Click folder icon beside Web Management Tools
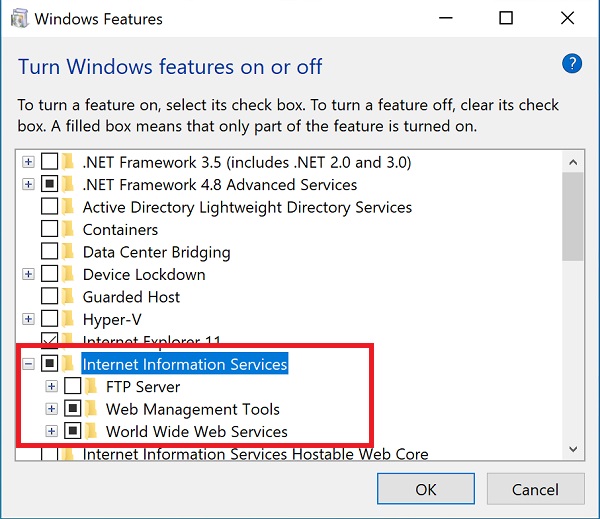 tap(91, 409)
